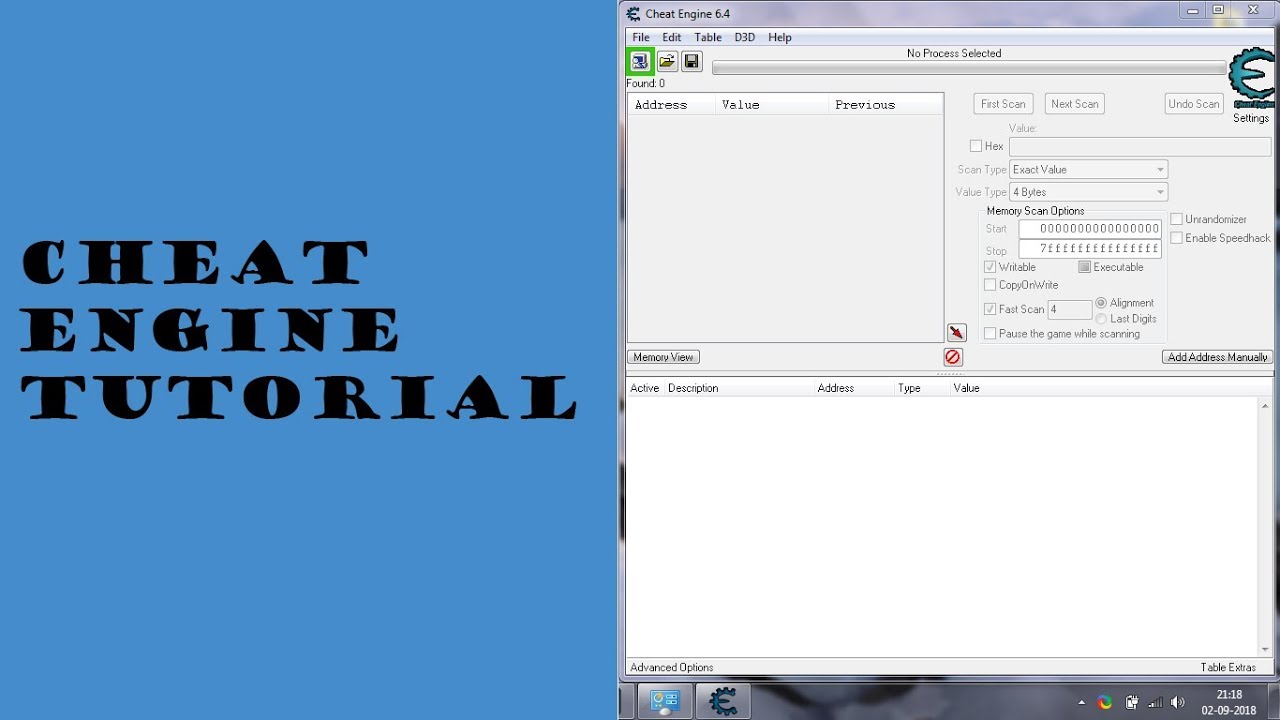Click the Start address field

coord(1090,229)
